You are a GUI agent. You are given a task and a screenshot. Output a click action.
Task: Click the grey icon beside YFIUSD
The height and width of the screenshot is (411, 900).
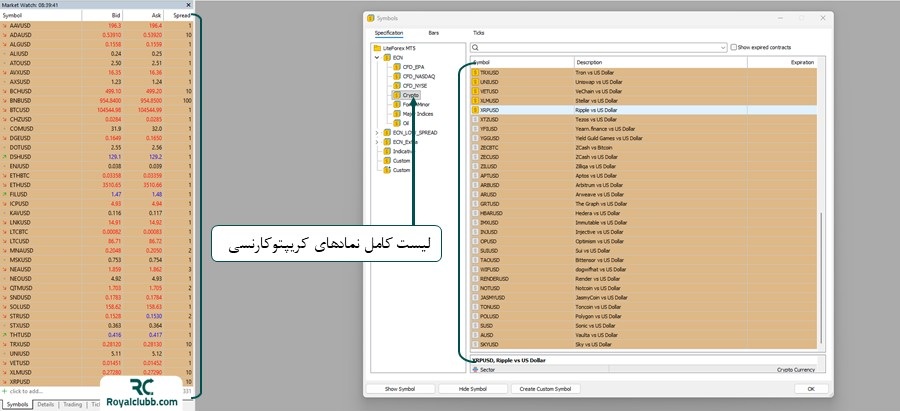coord(475,128)
